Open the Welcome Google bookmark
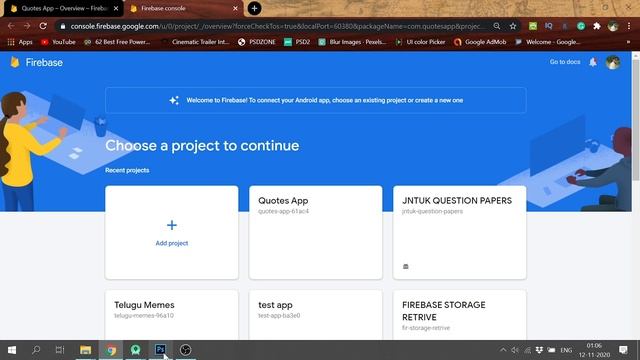The image size is (640, 360). coord(548,42)
